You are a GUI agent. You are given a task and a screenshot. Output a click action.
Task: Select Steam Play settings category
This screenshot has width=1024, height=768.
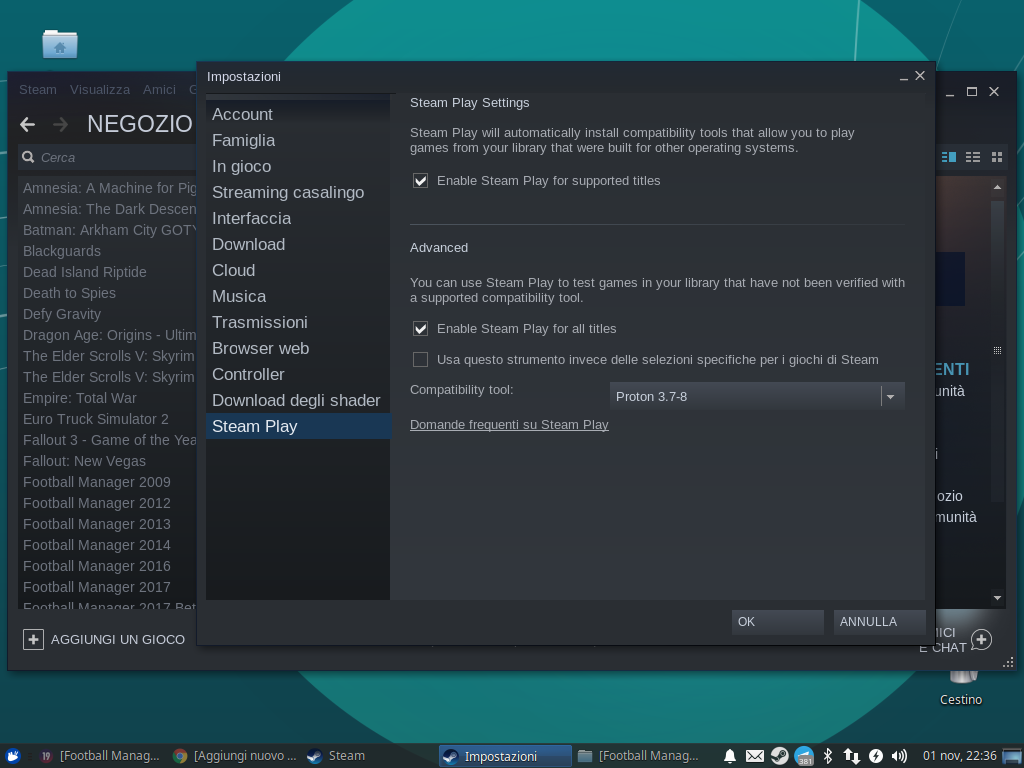(298, 426)
